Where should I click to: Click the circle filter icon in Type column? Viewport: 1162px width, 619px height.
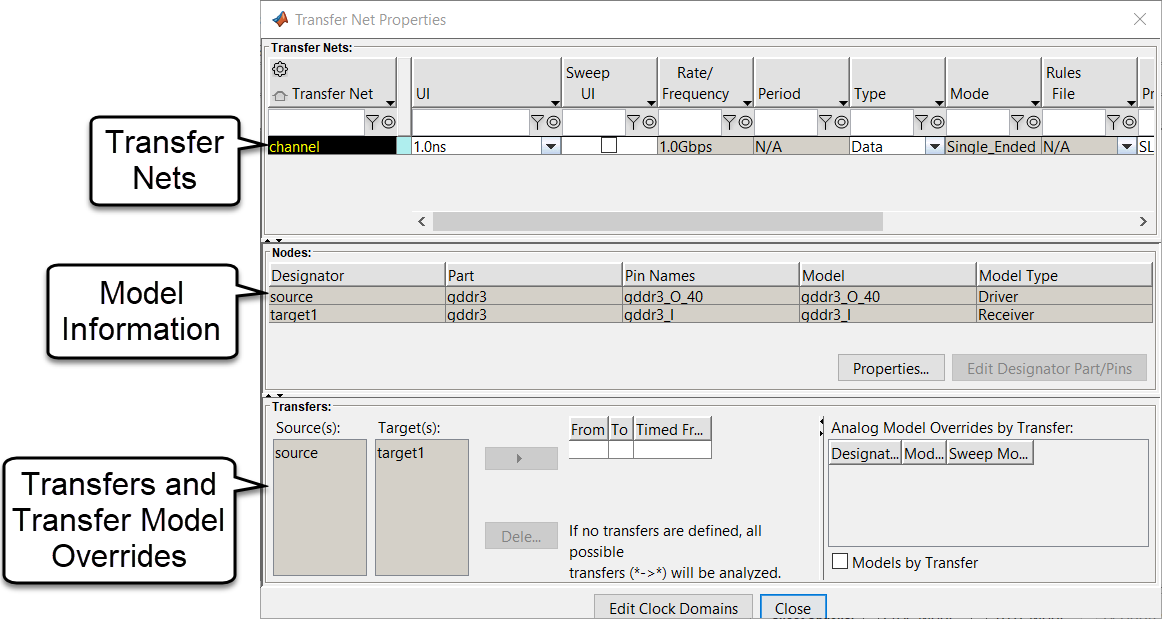pyautogui.click(x=937, y=122)
